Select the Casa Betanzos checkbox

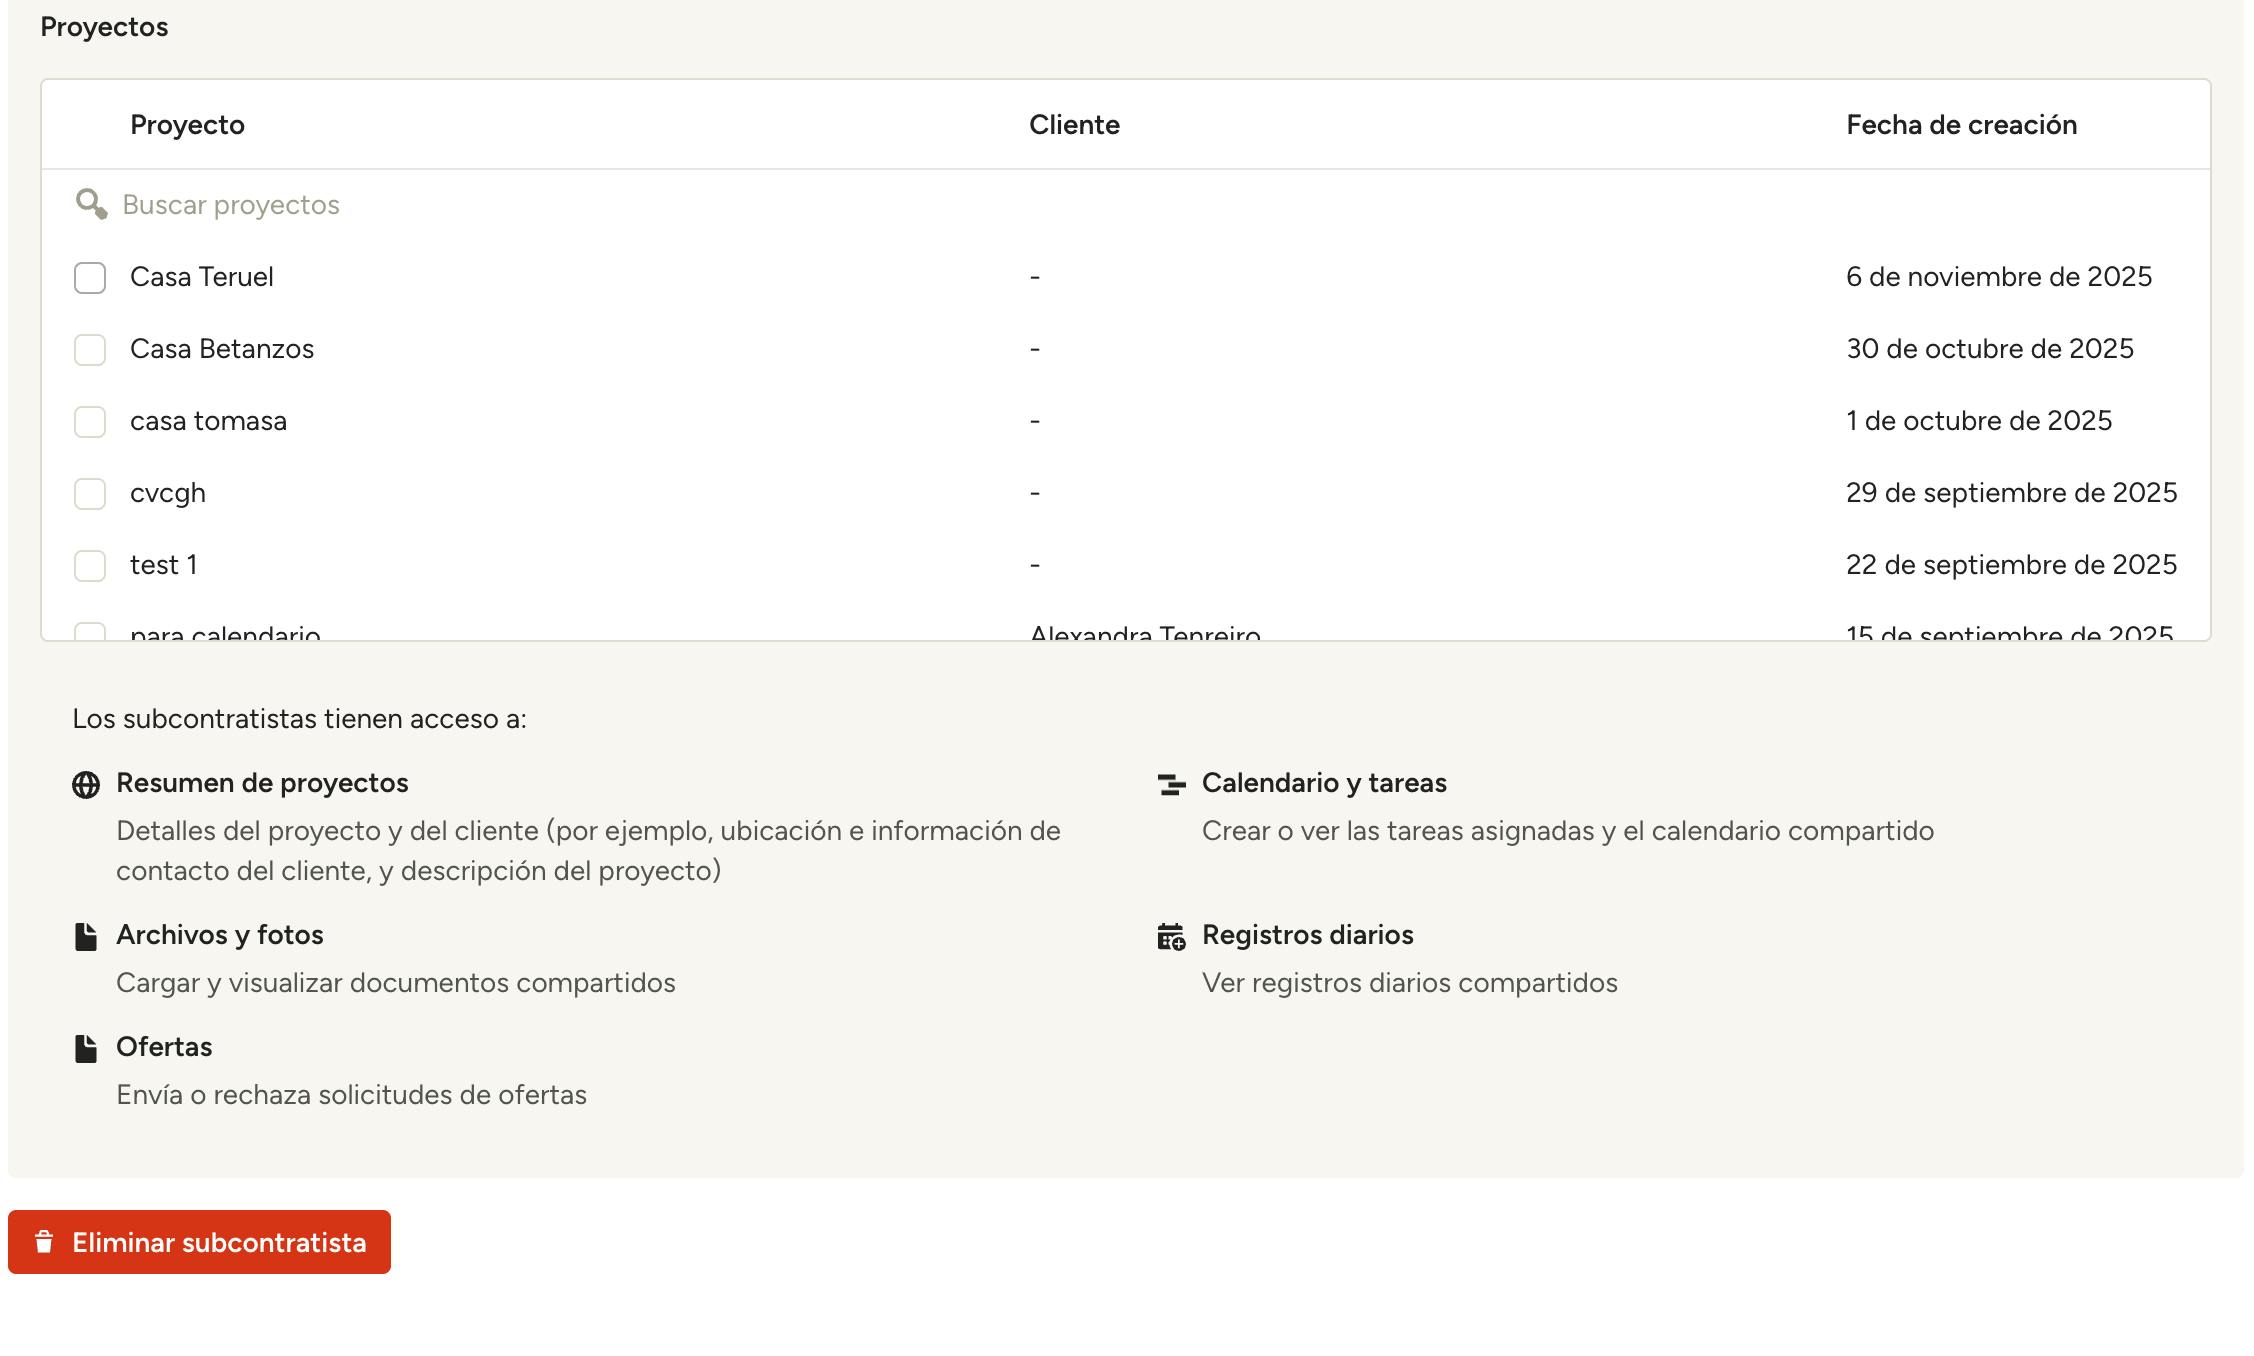(x=90, y=350)
